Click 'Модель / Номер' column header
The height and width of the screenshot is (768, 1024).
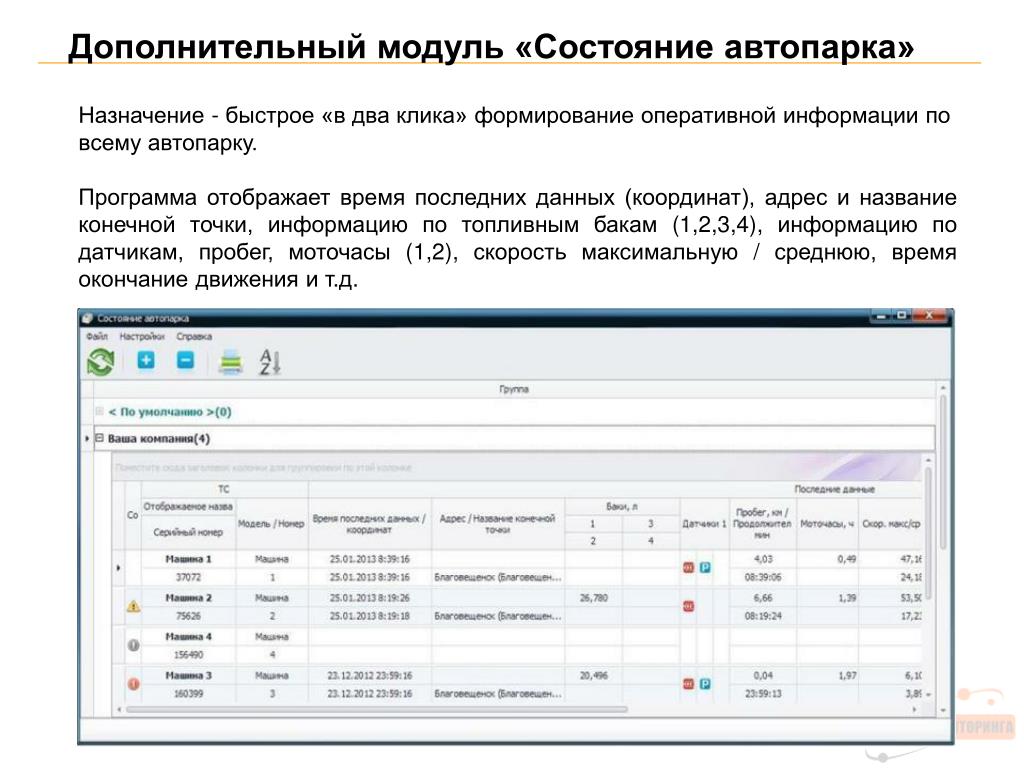[271, 524]
